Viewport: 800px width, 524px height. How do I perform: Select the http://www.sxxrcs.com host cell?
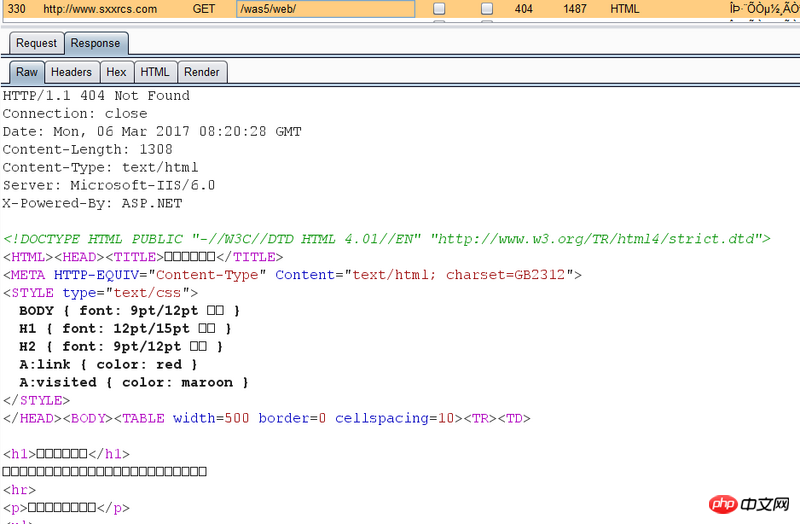100,9
